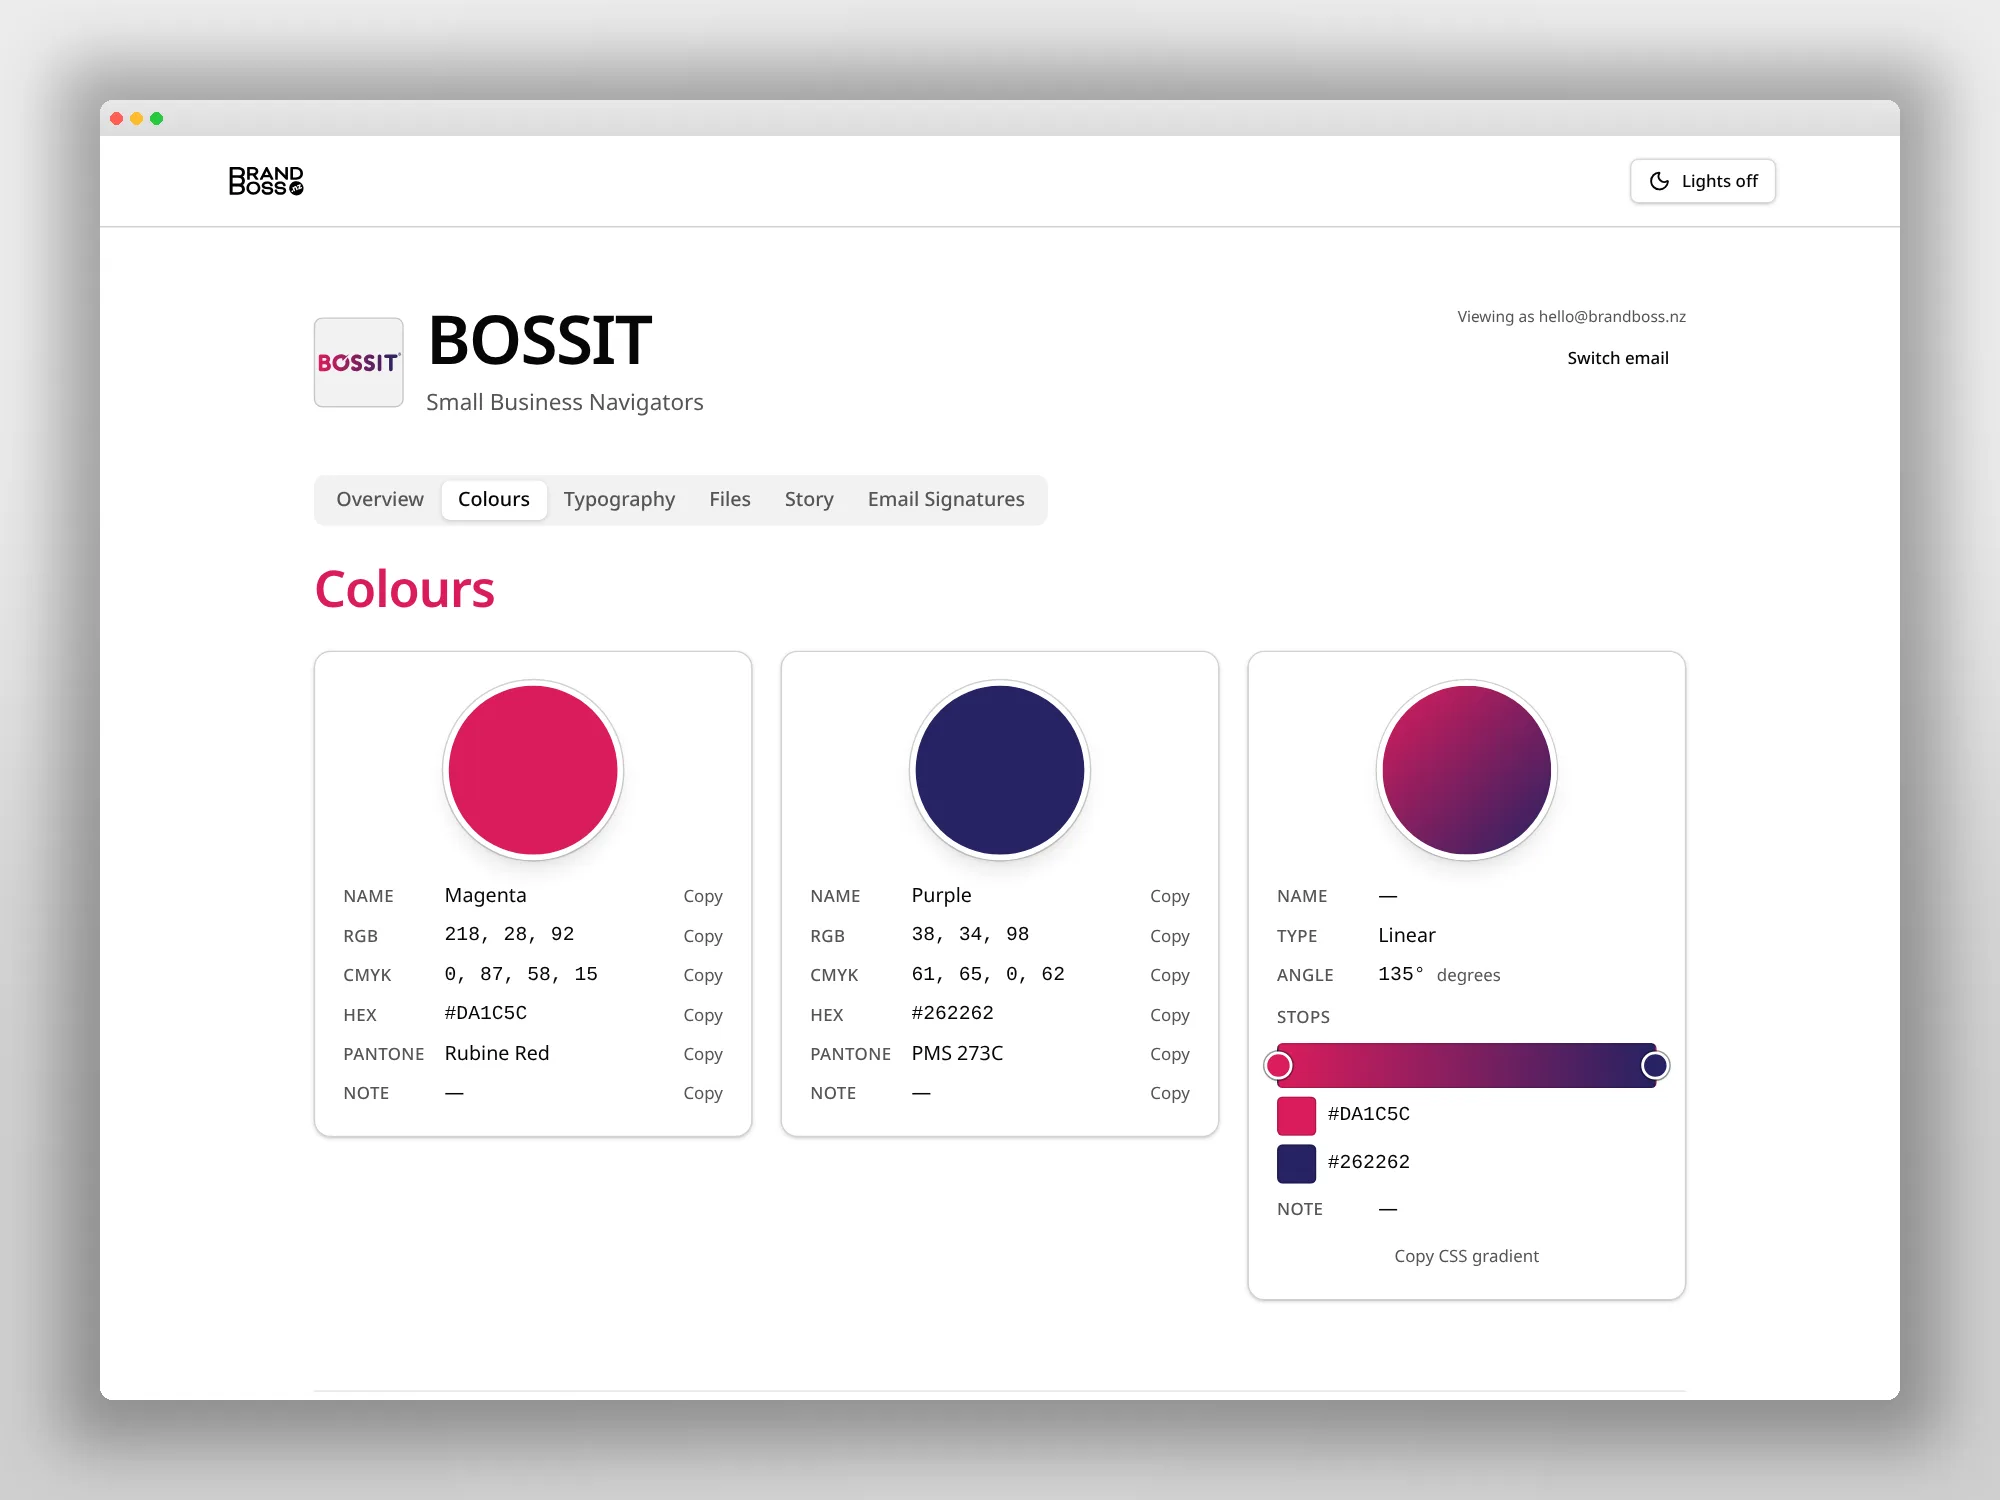Click the #262262 stop swatch
2000x1500 pixels.
pos(1296,1164)
